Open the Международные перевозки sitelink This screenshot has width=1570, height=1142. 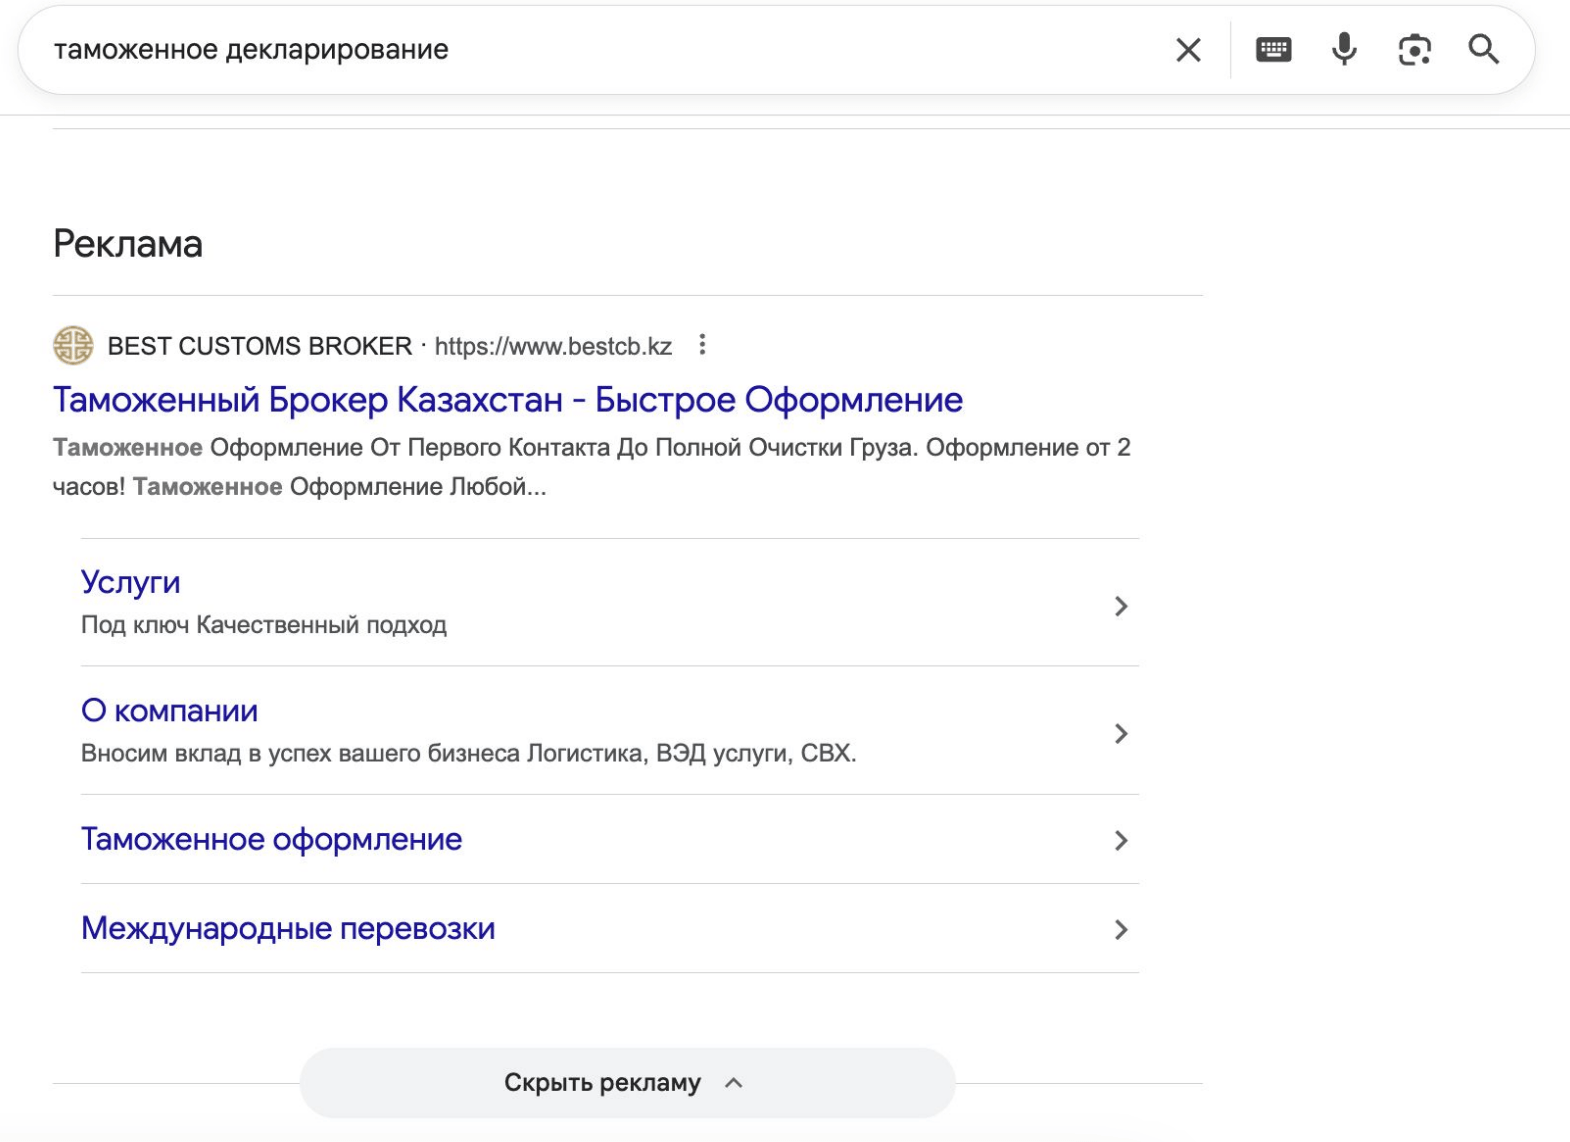[288, 929]
